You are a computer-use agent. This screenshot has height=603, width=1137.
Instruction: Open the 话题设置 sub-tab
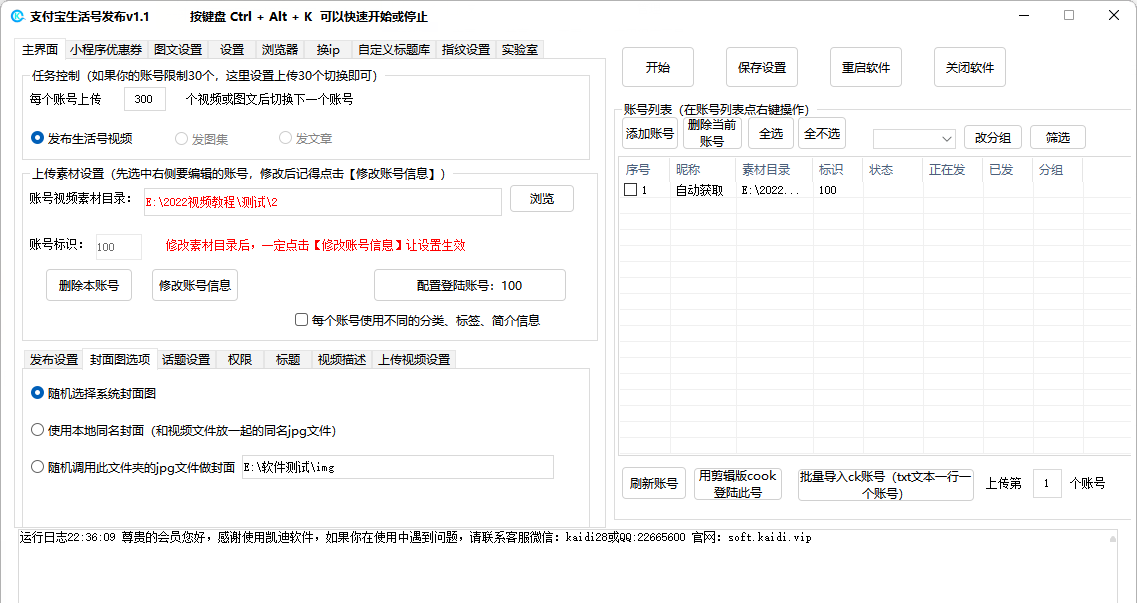coord(186,359)
